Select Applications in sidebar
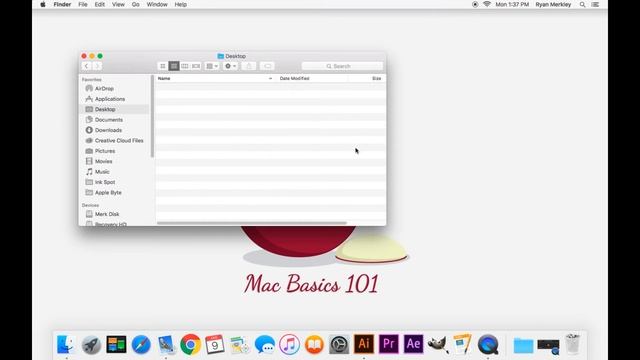Screen dimensions: 640x360 click(x=109, y=99)
